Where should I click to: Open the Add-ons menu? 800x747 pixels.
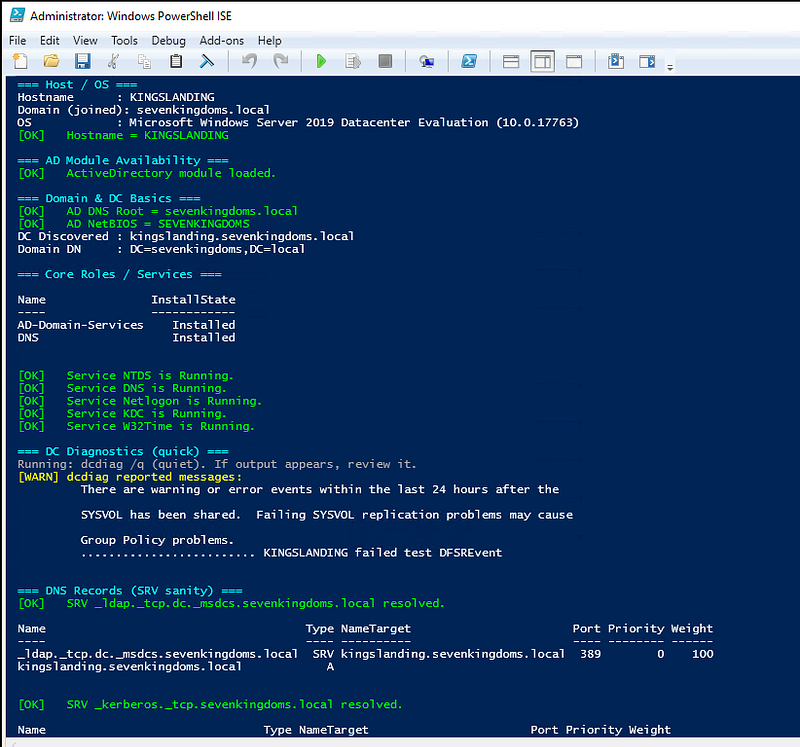point(221,40)
